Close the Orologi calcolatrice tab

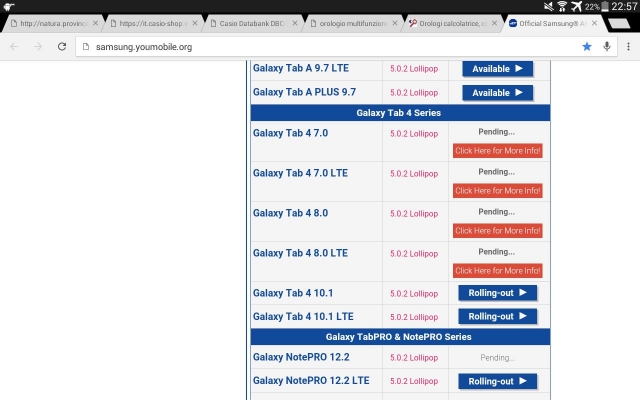494,23
